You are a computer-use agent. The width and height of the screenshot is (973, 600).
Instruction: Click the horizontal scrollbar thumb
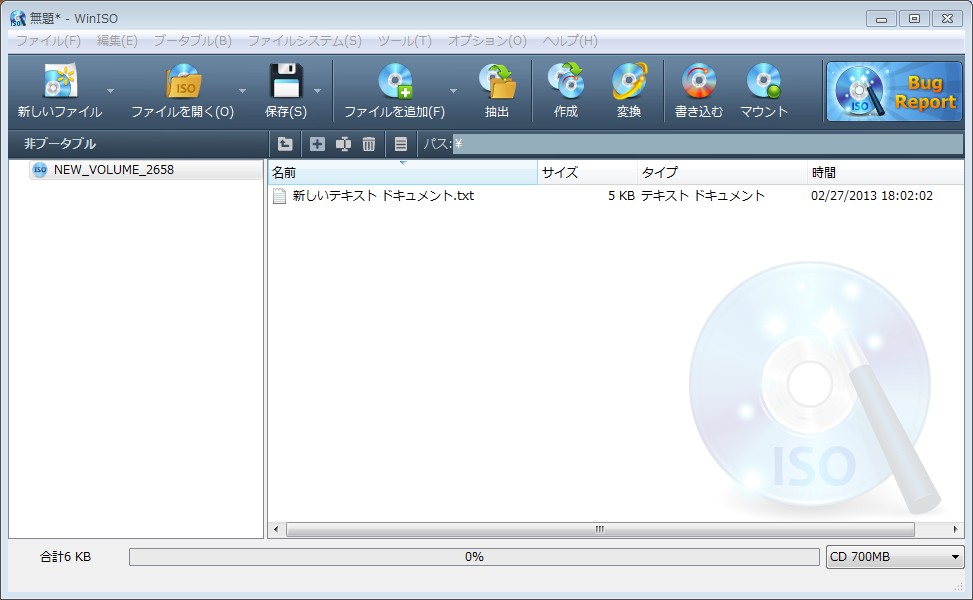click(600, 529)
